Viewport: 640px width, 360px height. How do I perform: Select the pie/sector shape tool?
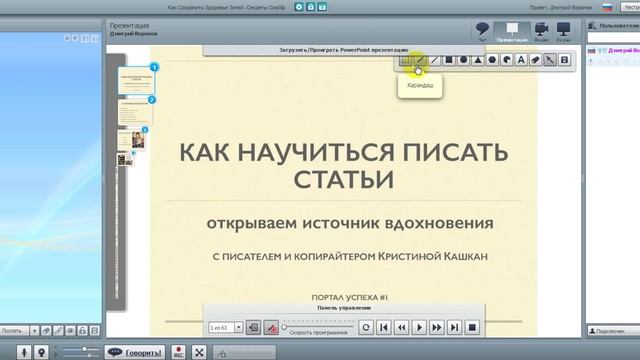[x=507, y=60]
